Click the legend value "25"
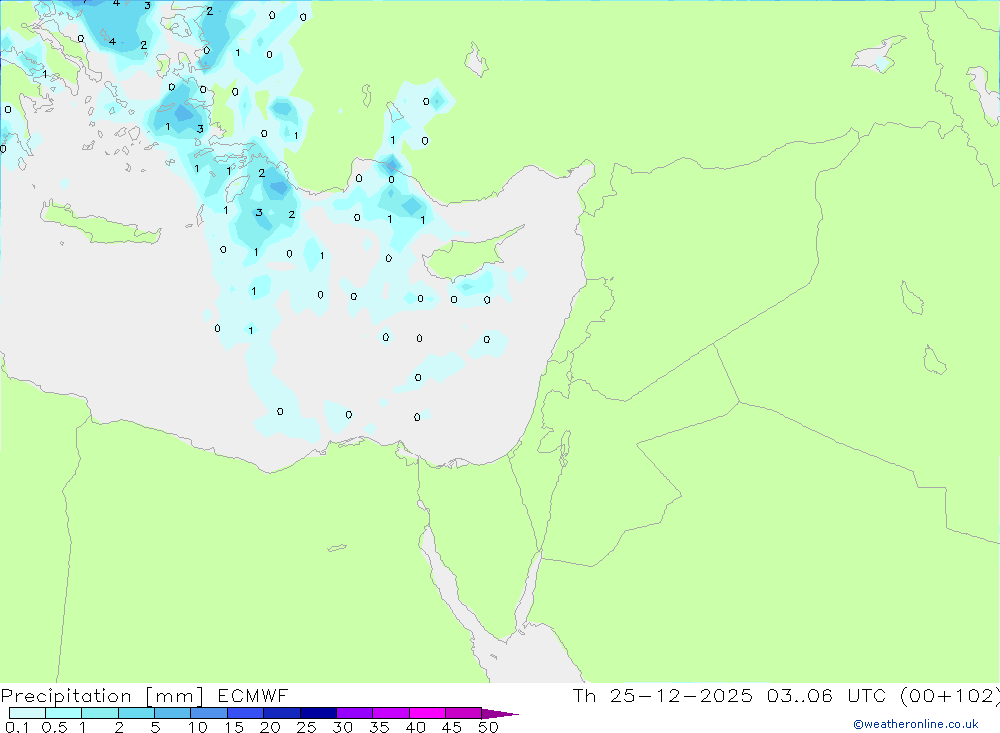The width and height of the screenshot is (1000, 733). (306, 727)
